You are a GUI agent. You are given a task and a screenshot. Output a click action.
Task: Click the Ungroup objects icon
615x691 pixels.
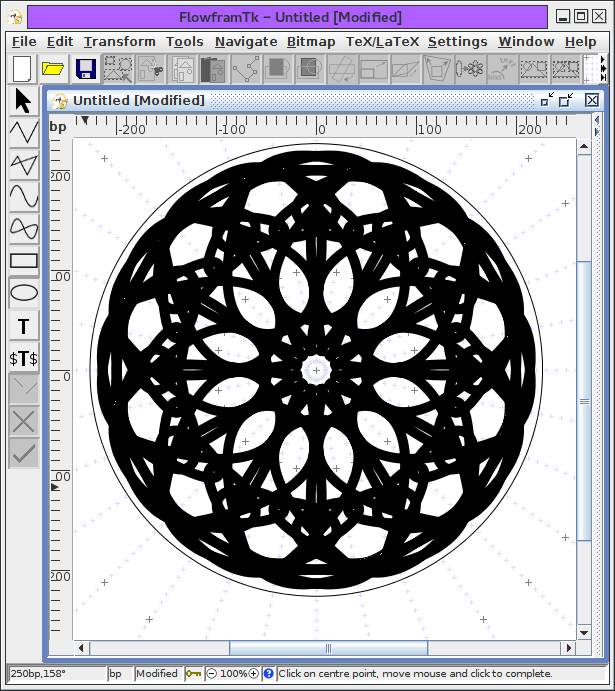point(566,69)
